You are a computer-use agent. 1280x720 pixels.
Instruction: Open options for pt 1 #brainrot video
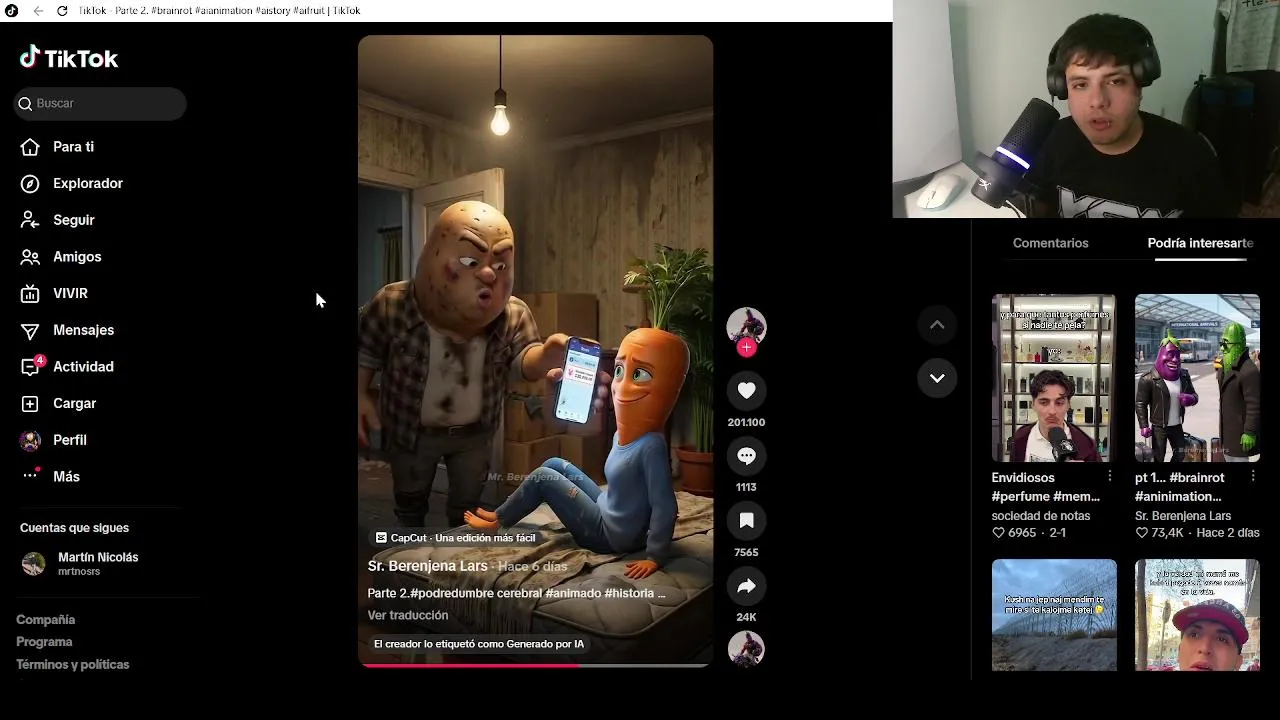pyautogui.click(x=1253, y=477)
